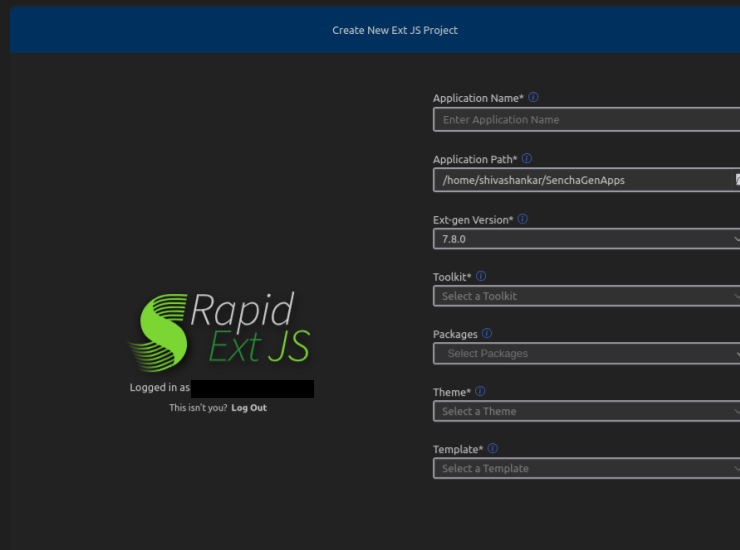
Task: Expand the Select a Theme dropdown
Action: (585, 411)
